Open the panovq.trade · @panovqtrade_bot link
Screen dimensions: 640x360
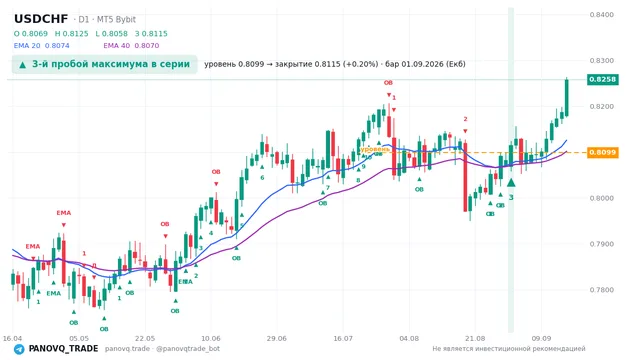pyautogui.click(x=162, y=349)
